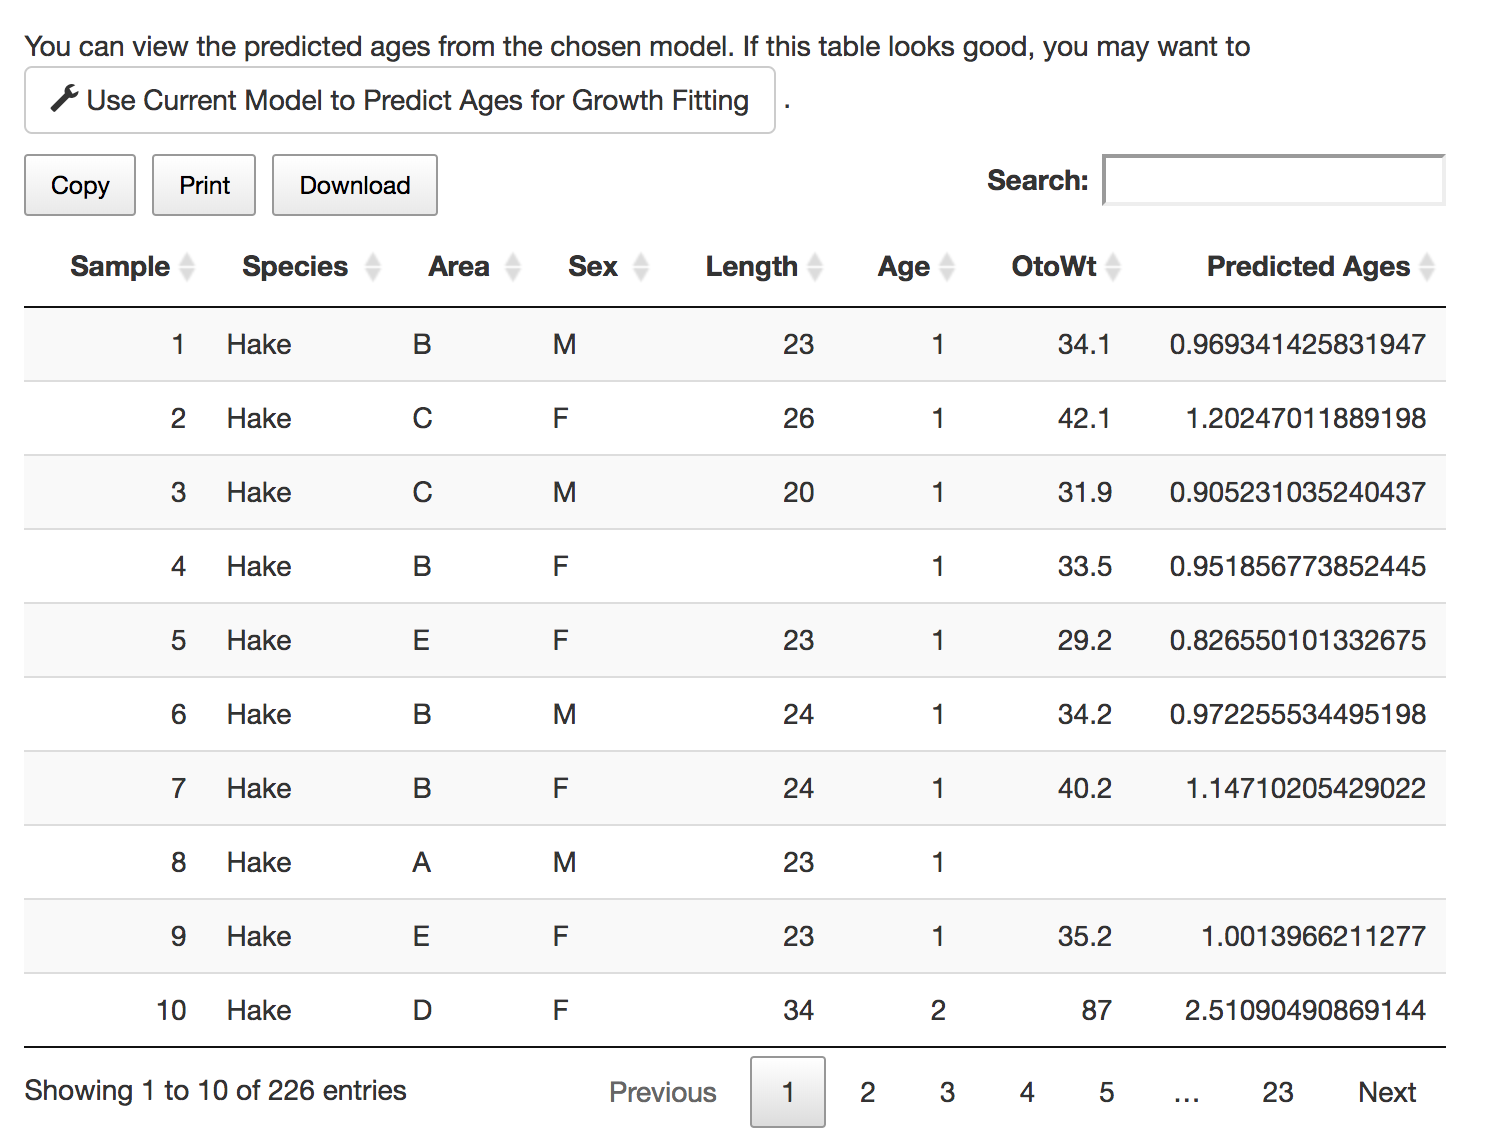Viewport: 1492px width, 1128px height.
Task: Click the wrench icon on predict button
Action: 64,99
